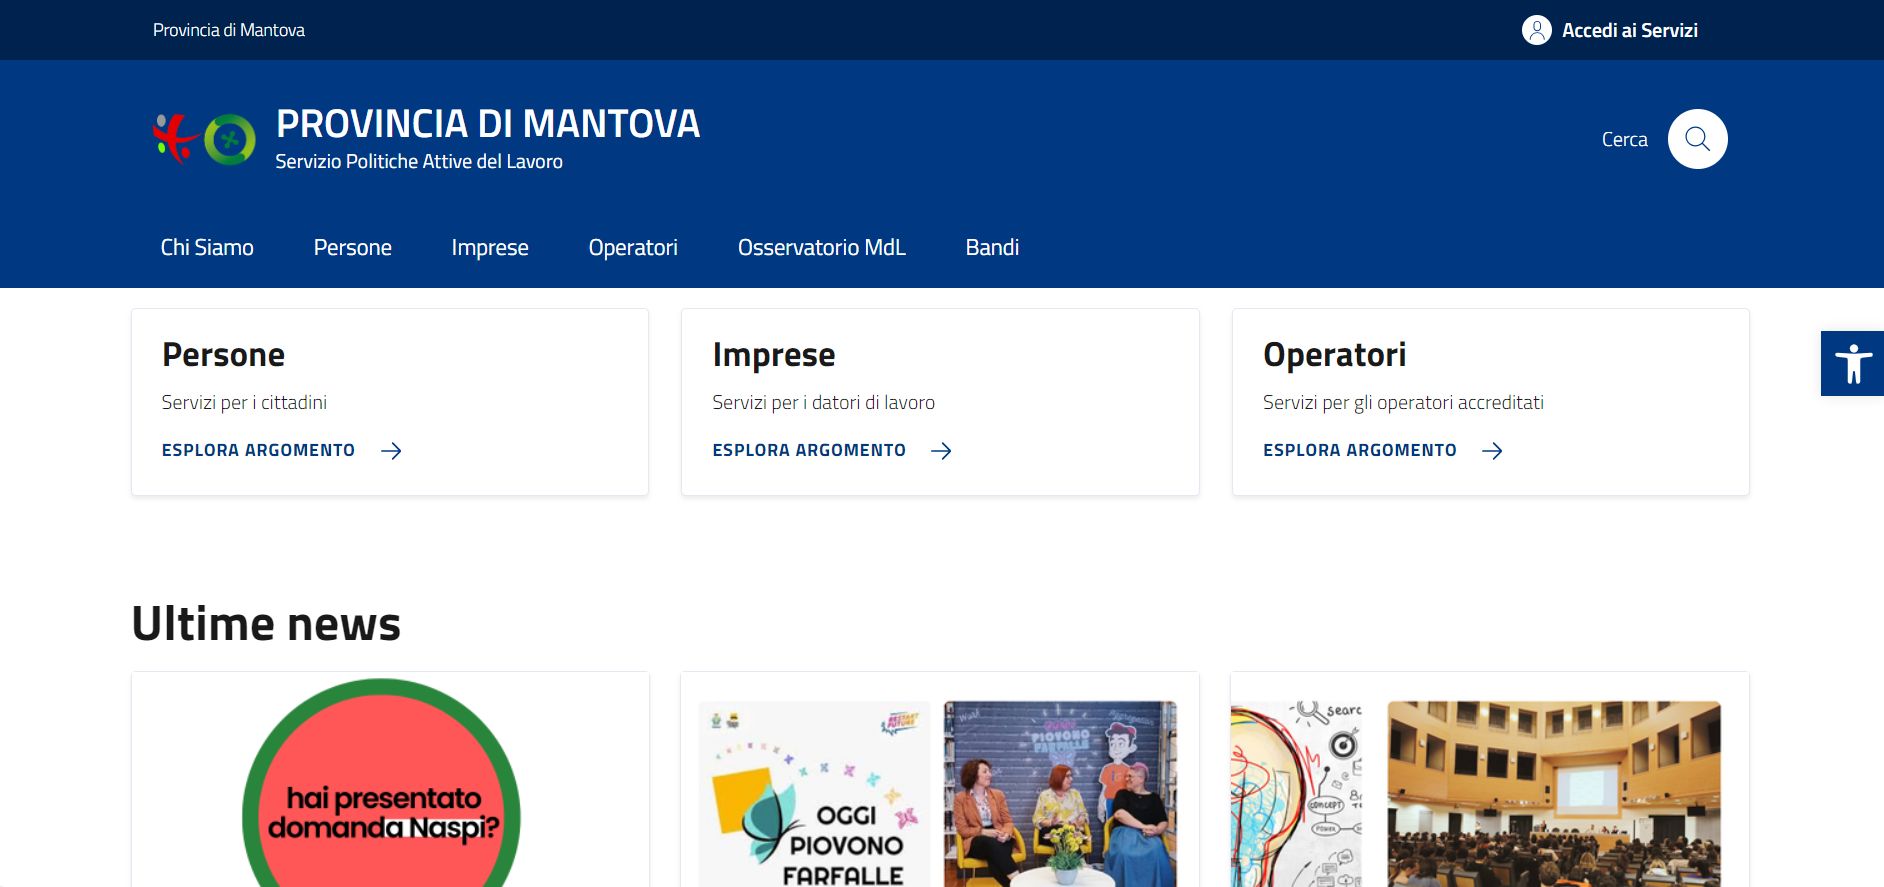Click the Persone card heading
Screen dimensions: 1884x887
[x=223, y=354]
